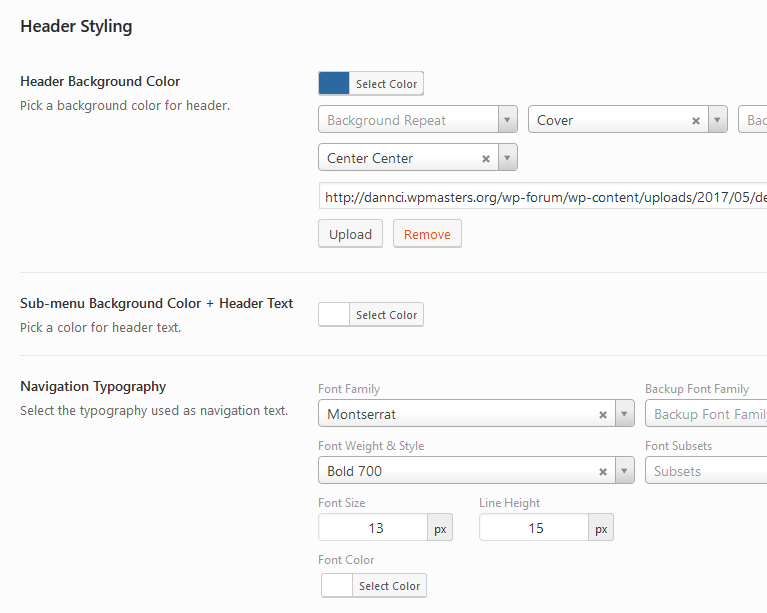Clear the Montserrat font family selection
This screenshot has height=613, width=767.
603,414
